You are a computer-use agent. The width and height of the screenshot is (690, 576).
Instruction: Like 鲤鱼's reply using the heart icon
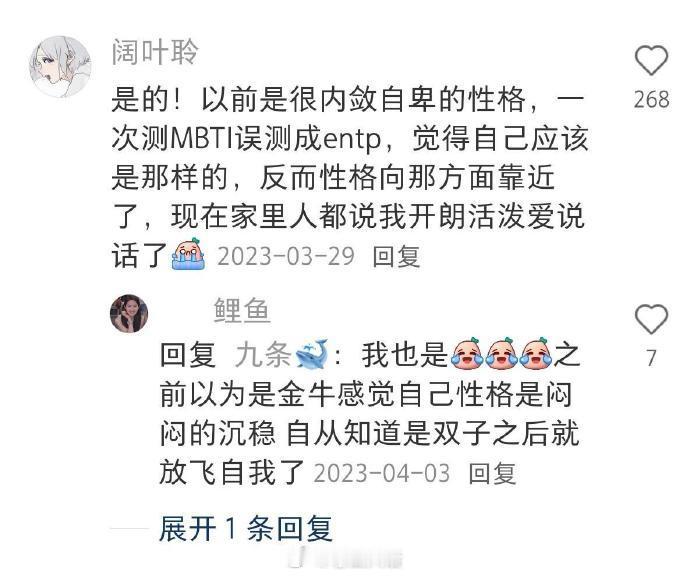pyautogui.click(x=651, y=319)
